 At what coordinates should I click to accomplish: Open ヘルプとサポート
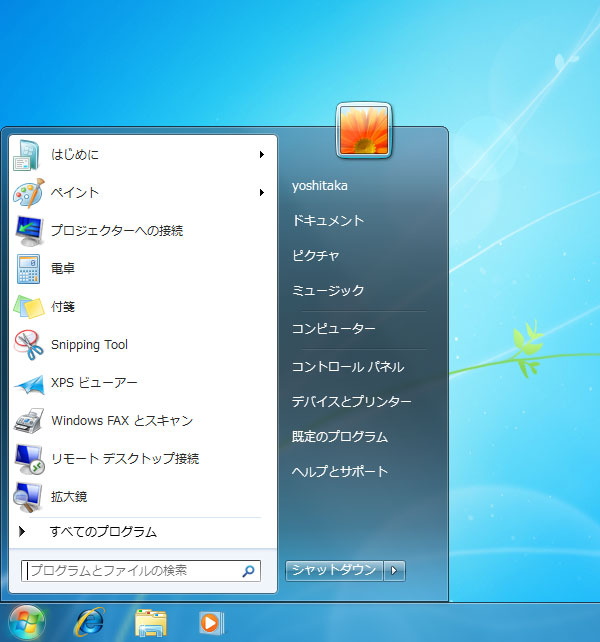[340, 472]
